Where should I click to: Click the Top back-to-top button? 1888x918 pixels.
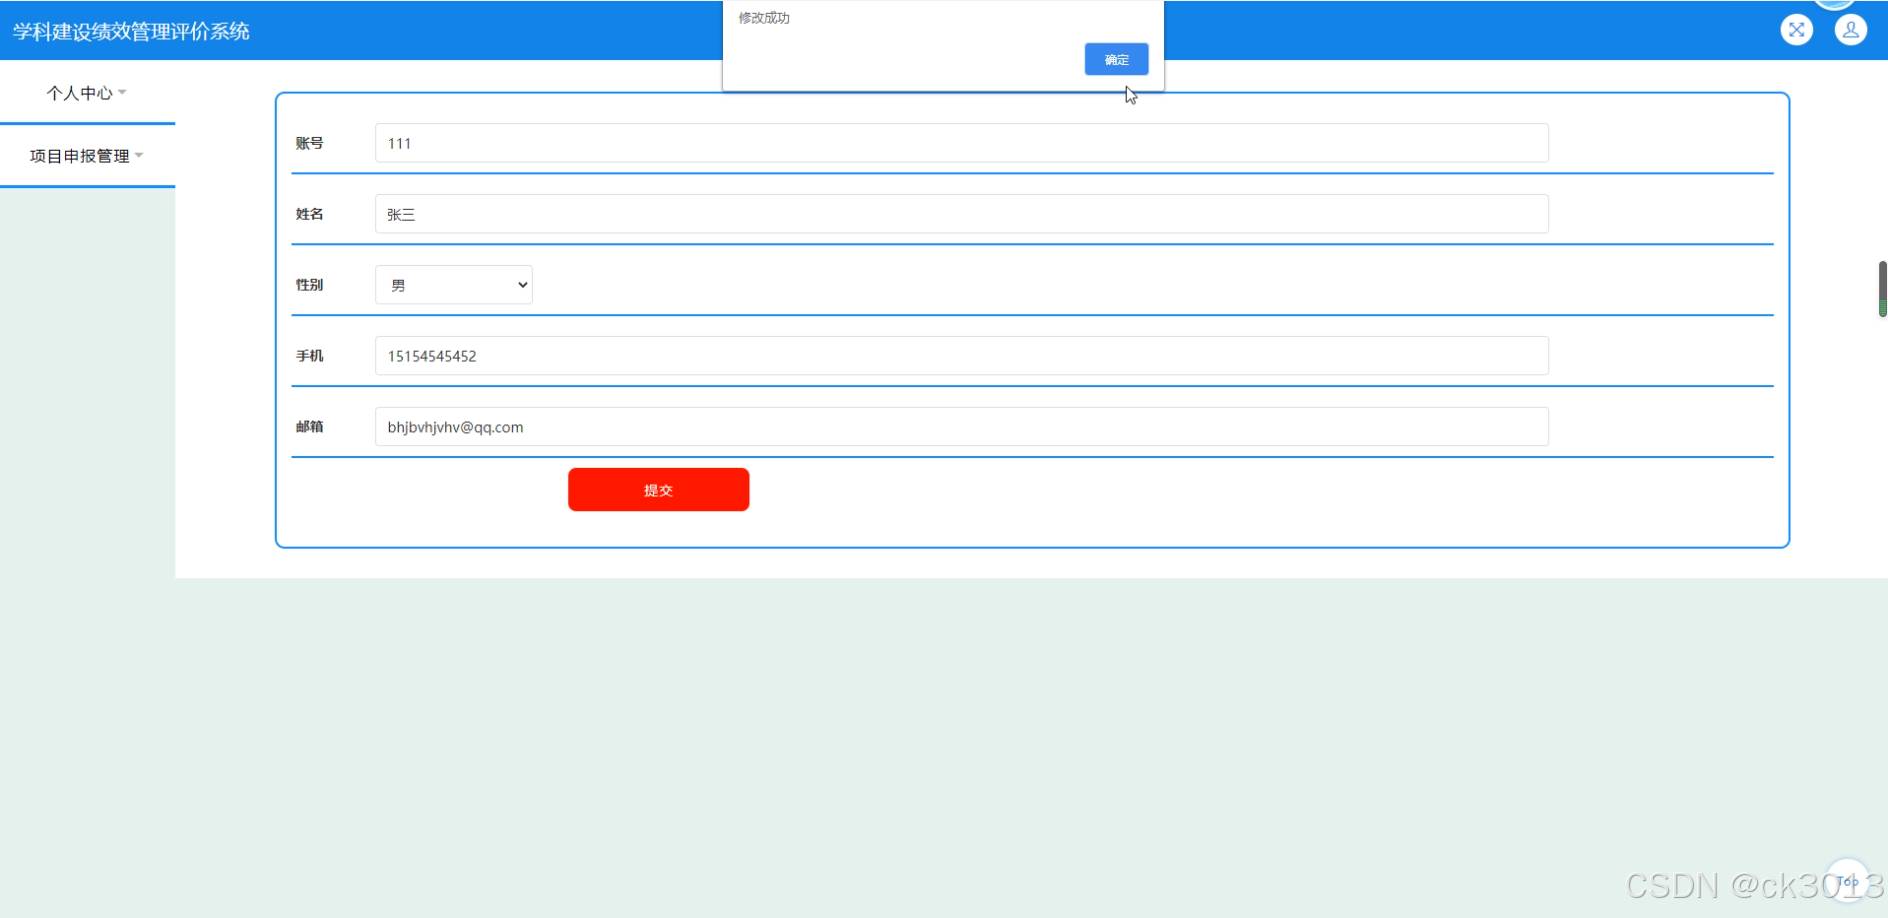tap(1847, 881)
